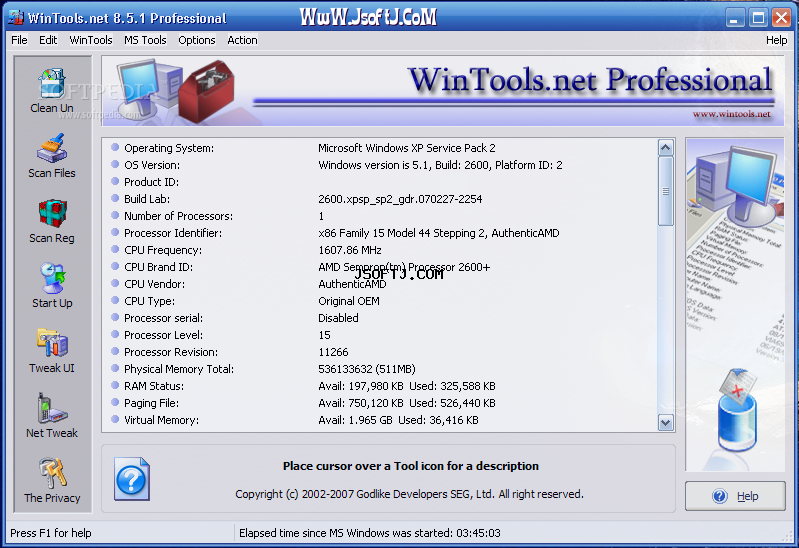
Task: Click the copyright notice text
Action: [409, 494]
